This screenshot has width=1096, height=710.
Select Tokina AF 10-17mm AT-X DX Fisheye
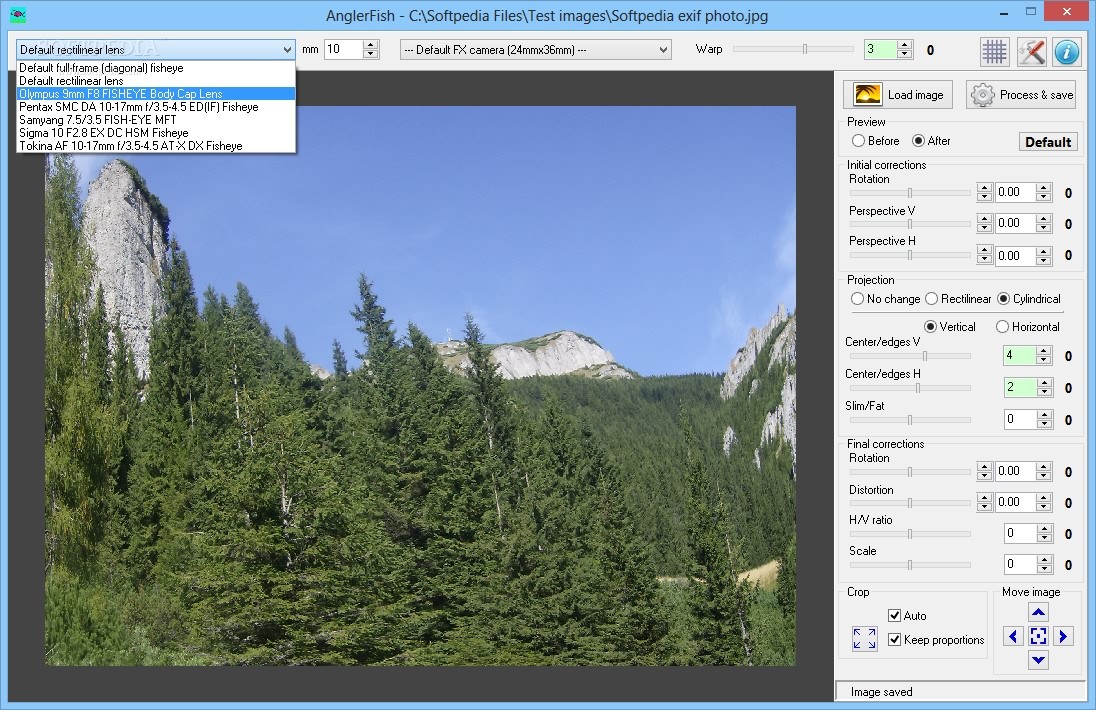156,145
